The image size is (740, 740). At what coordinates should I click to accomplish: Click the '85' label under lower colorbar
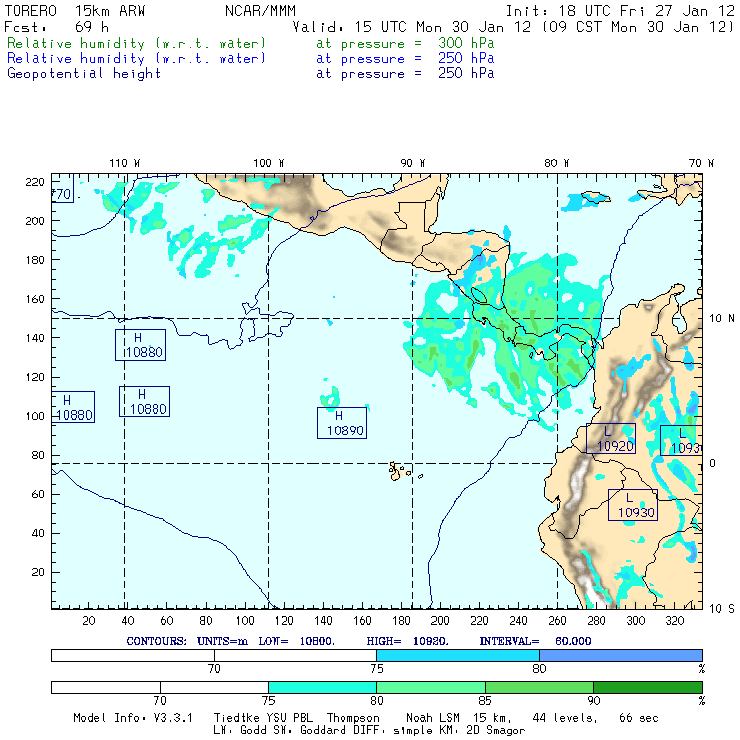point(485,701)
